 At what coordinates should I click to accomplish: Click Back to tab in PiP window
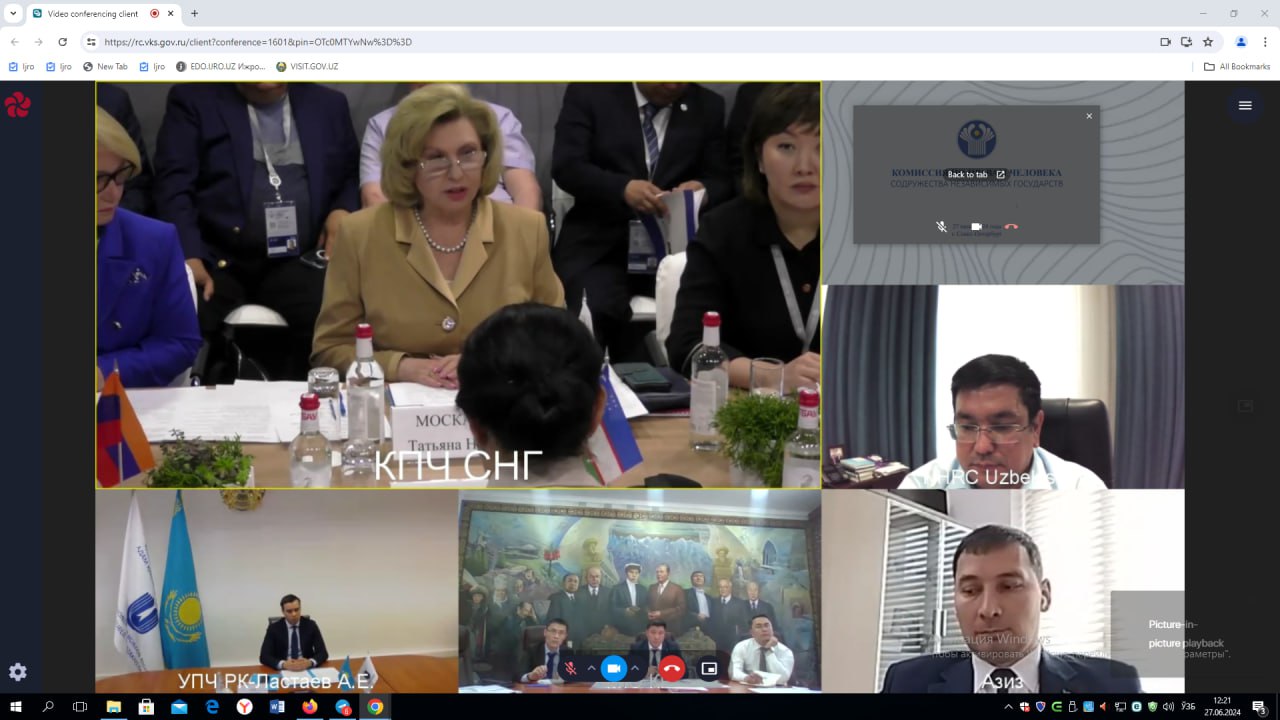976,174
